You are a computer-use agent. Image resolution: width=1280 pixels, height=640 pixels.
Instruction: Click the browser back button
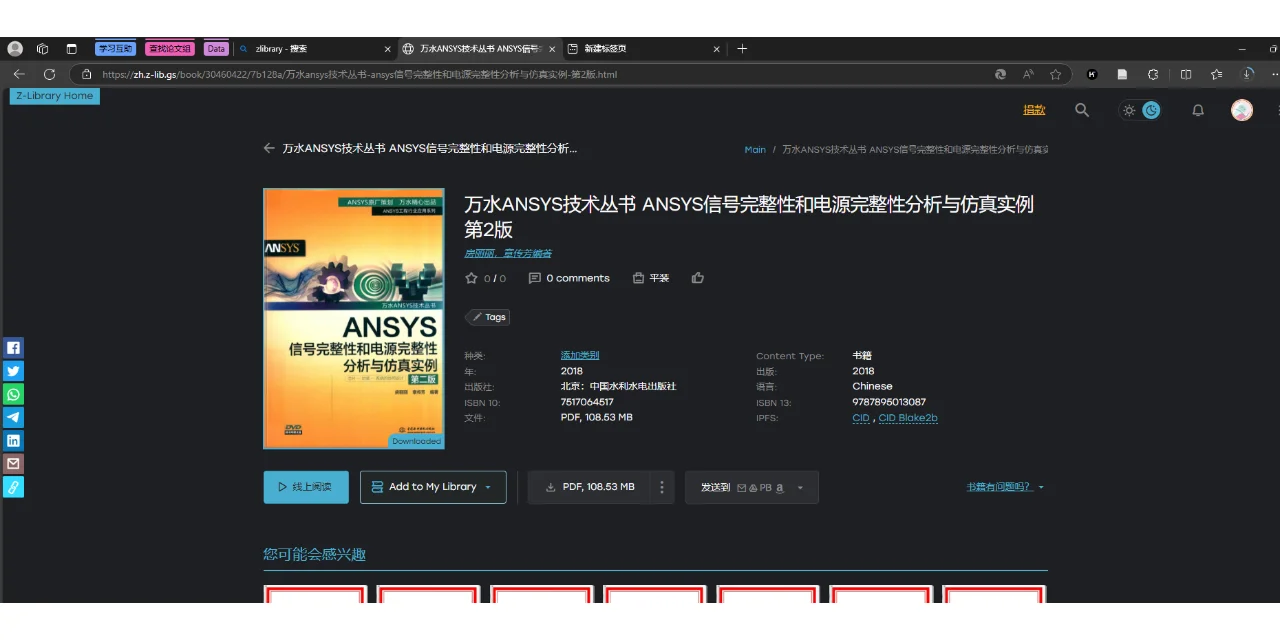point(19,74)
